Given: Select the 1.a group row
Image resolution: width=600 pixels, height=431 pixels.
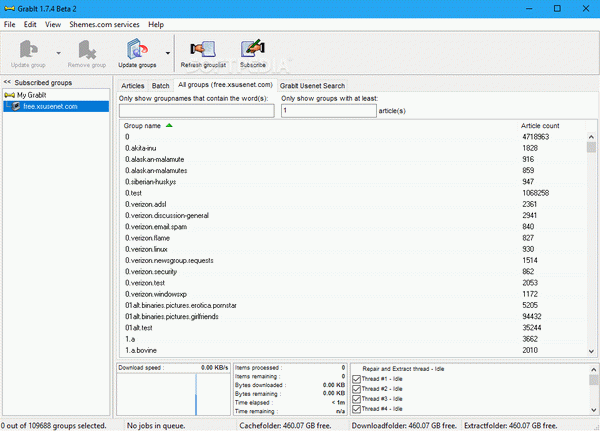Looking at the screenshot, I should tap(353, 339).
